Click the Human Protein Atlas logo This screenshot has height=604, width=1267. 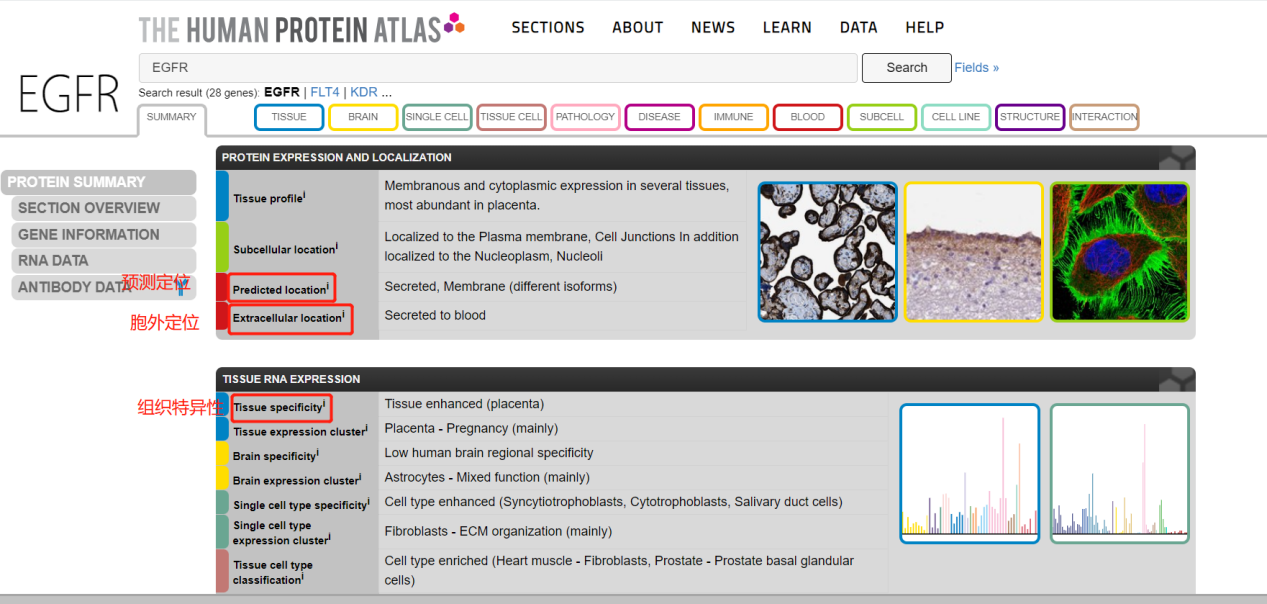[x=300, y=28]
